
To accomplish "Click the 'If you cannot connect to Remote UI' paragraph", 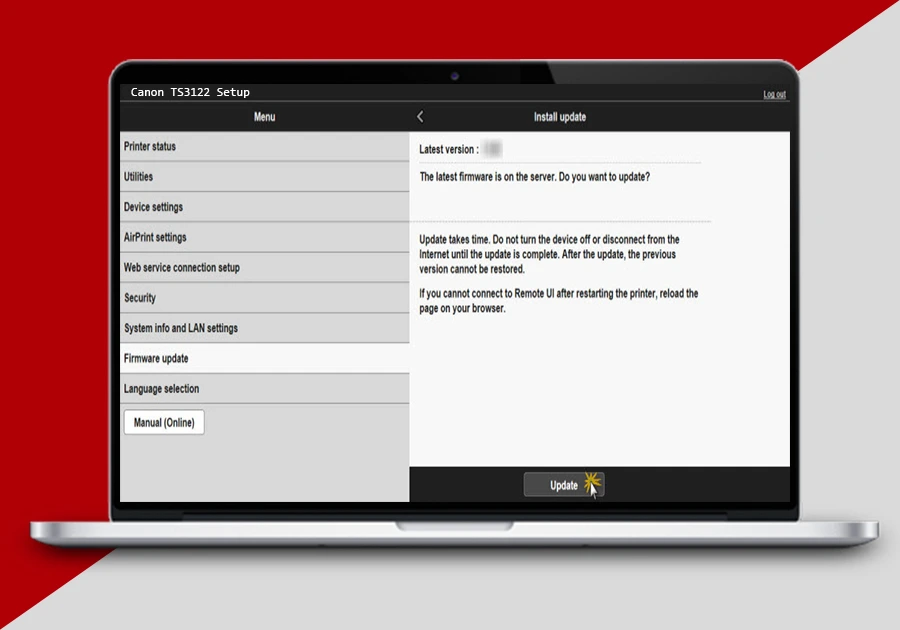I will tap(558, 301).
